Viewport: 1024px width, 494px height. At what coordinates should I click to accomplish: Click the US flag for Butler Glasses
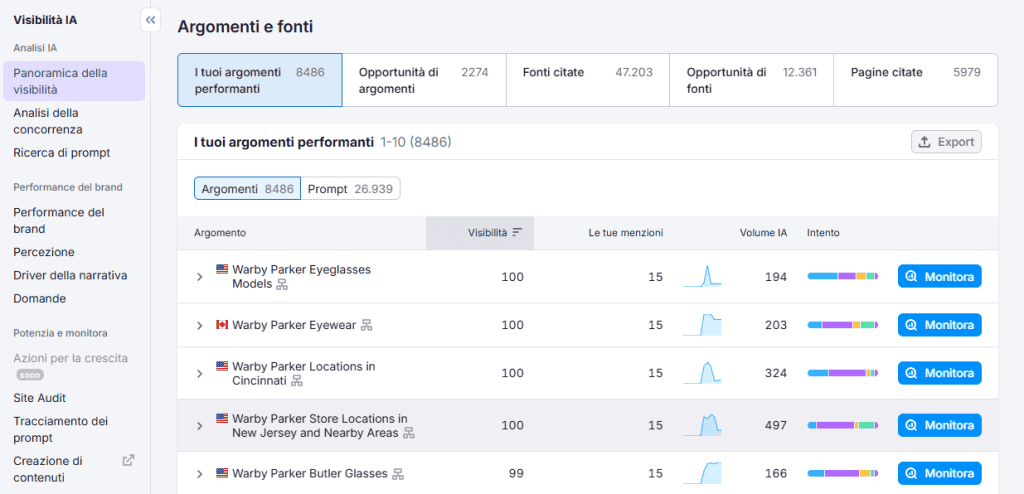(222, 472)
